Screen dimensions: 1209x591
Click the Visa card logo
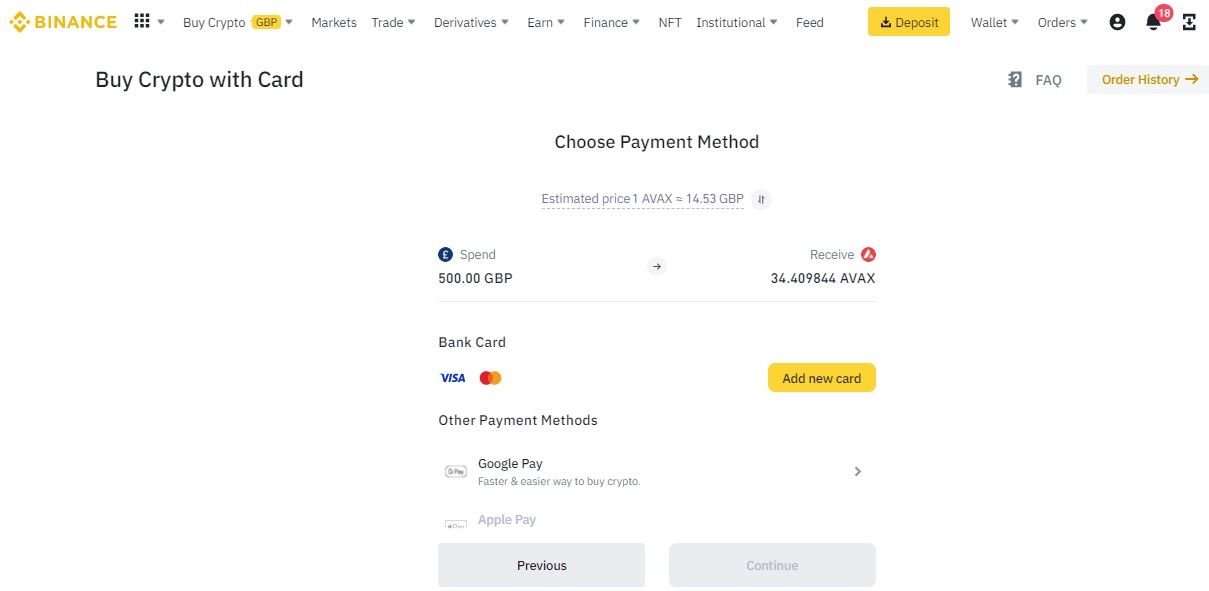click(453, 378)
